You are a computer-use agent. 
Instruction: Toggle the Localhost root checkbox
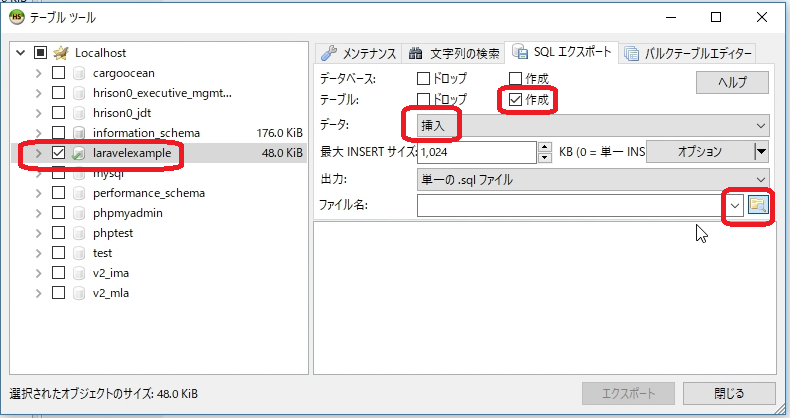(x=40, y=52)
